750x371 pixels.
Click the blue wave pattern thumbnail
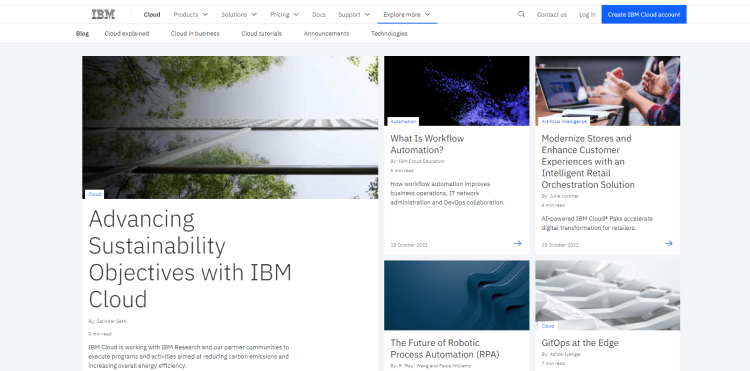tap(456, 295)
